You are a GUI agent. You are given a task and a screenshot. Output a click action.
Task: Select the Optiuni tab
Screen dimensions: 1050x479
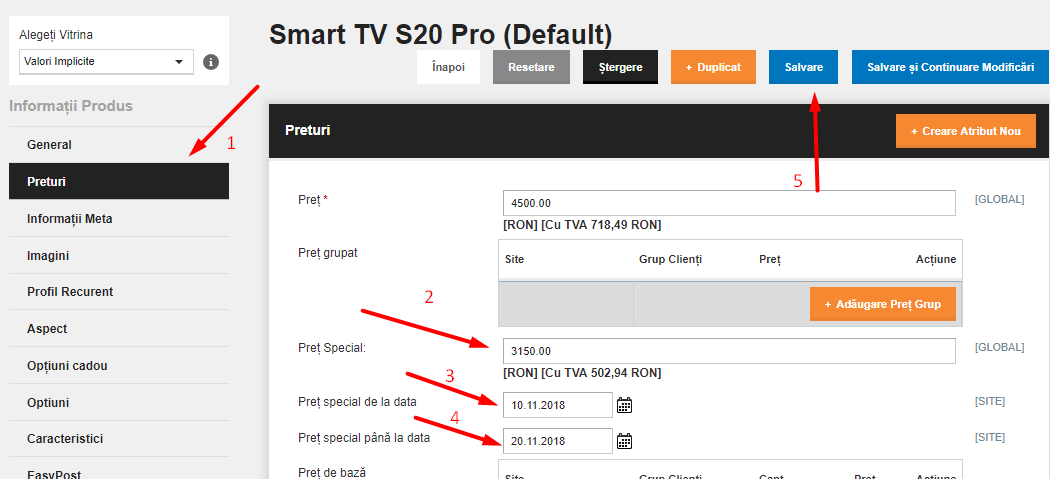(x=119, y=403)
